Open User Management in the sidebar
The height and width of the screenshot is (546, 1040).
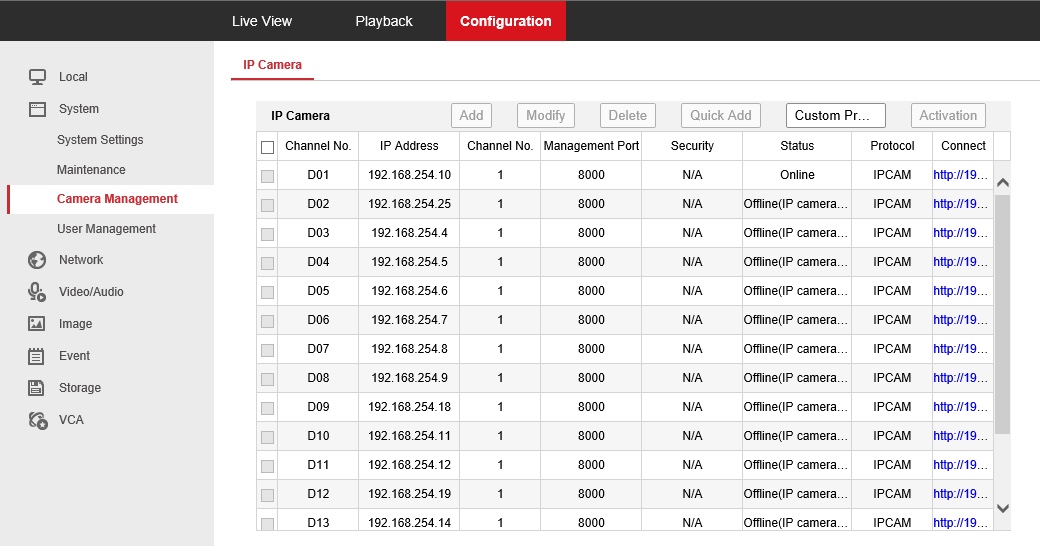click(x=106, y=229)
